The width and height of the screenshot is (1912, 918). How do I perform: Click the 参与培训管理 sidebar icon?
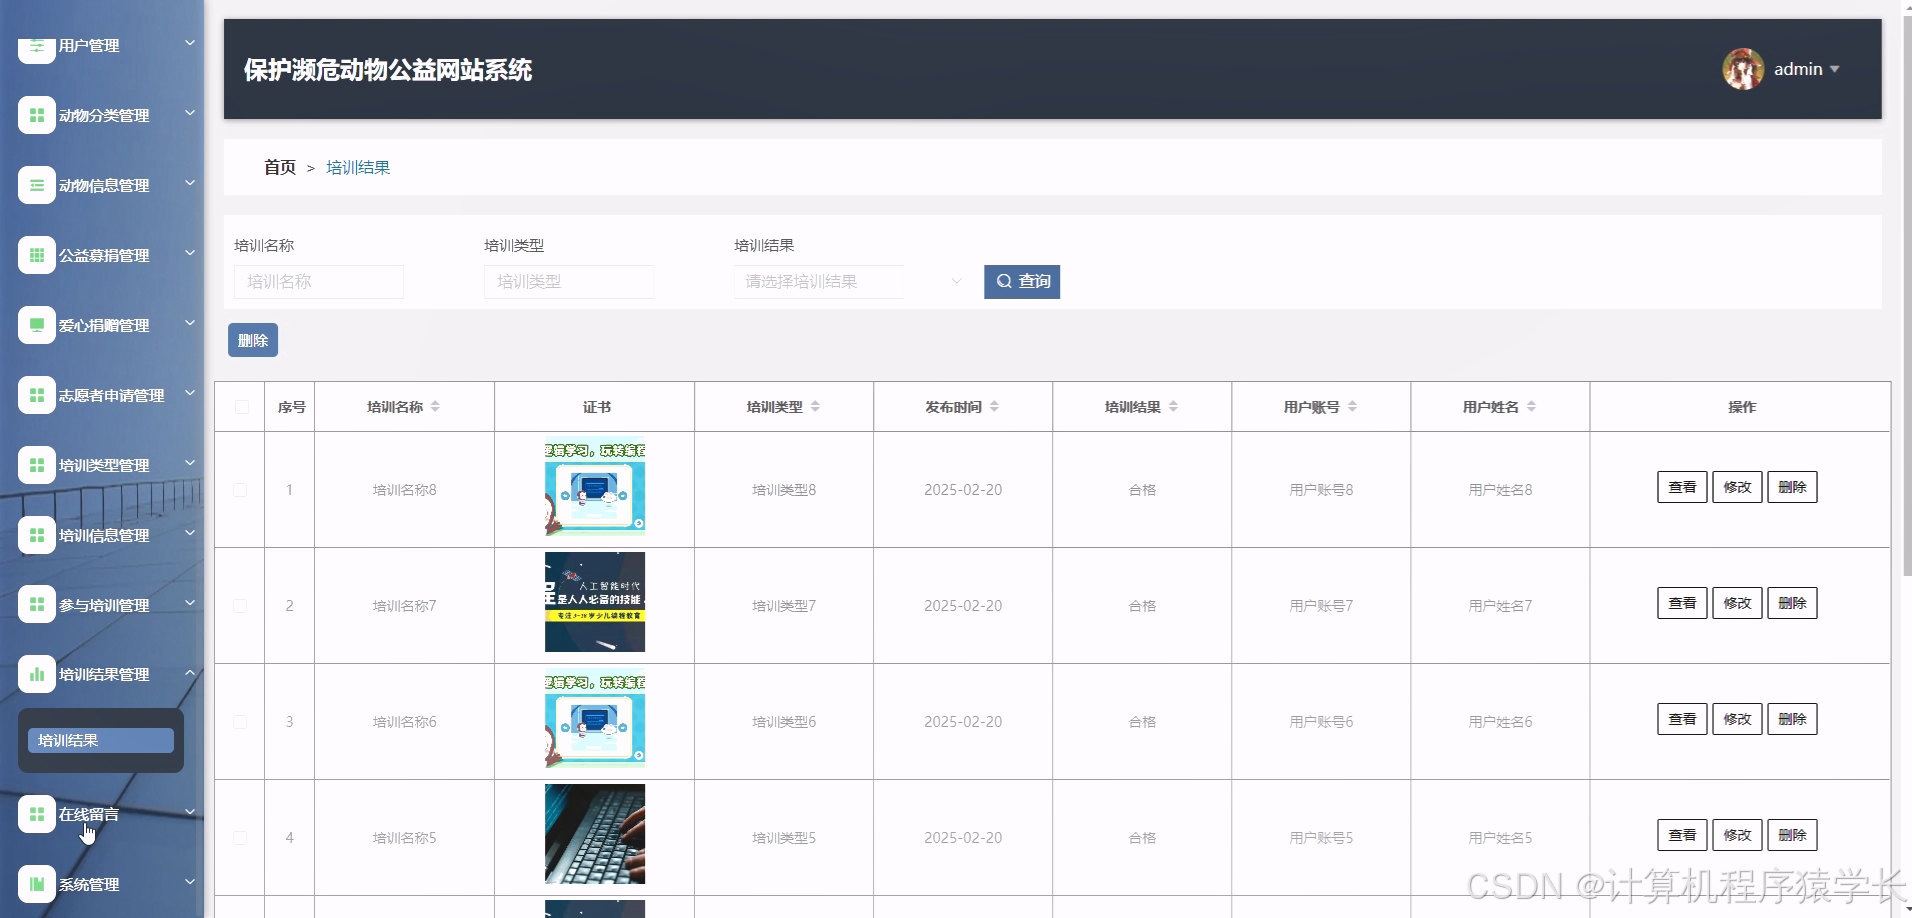37,604
